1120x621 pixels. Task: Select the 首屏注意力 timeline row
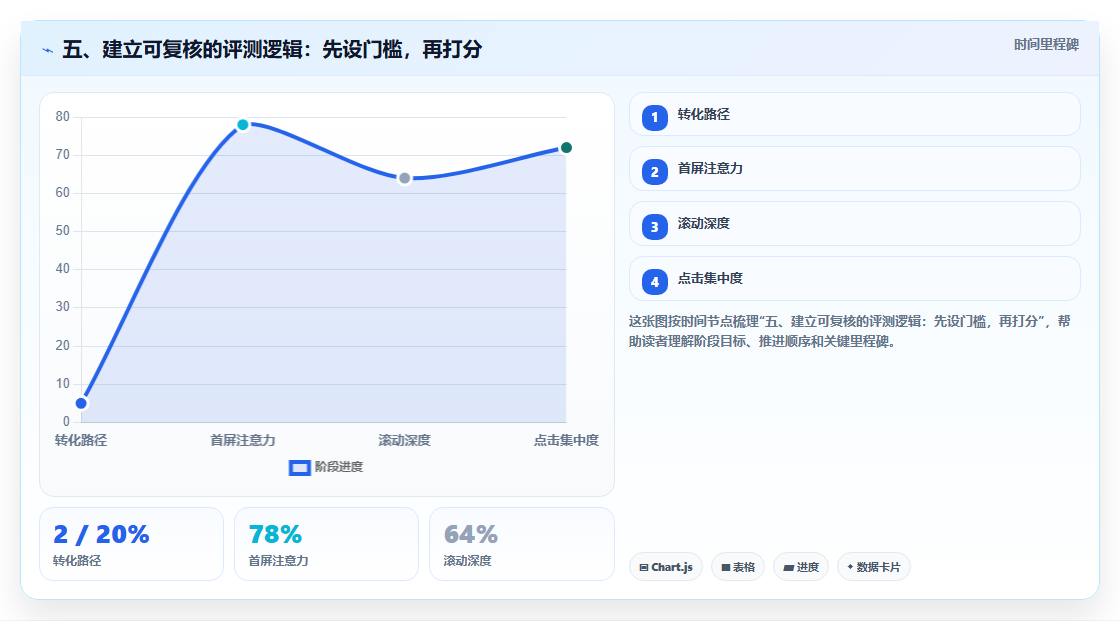[x=854, y=169]
